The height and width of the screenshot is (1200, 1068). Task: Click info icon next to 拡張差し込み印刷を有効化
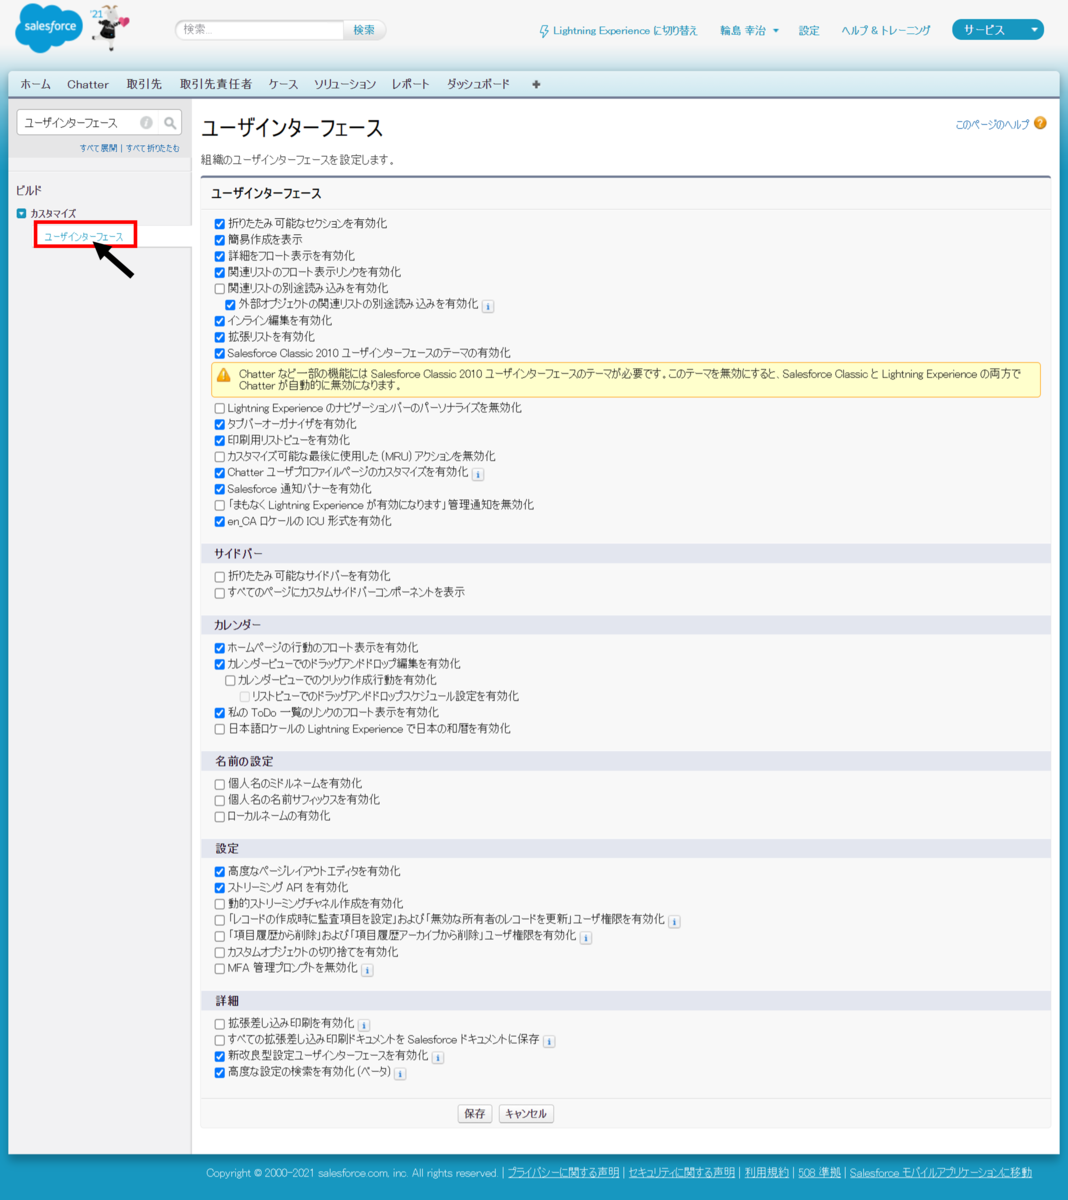tap(364, 1025)
